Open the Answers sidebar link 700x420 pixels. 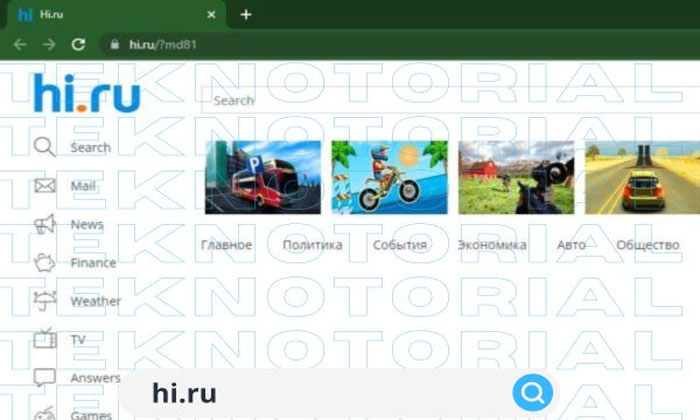pos(96,378)
